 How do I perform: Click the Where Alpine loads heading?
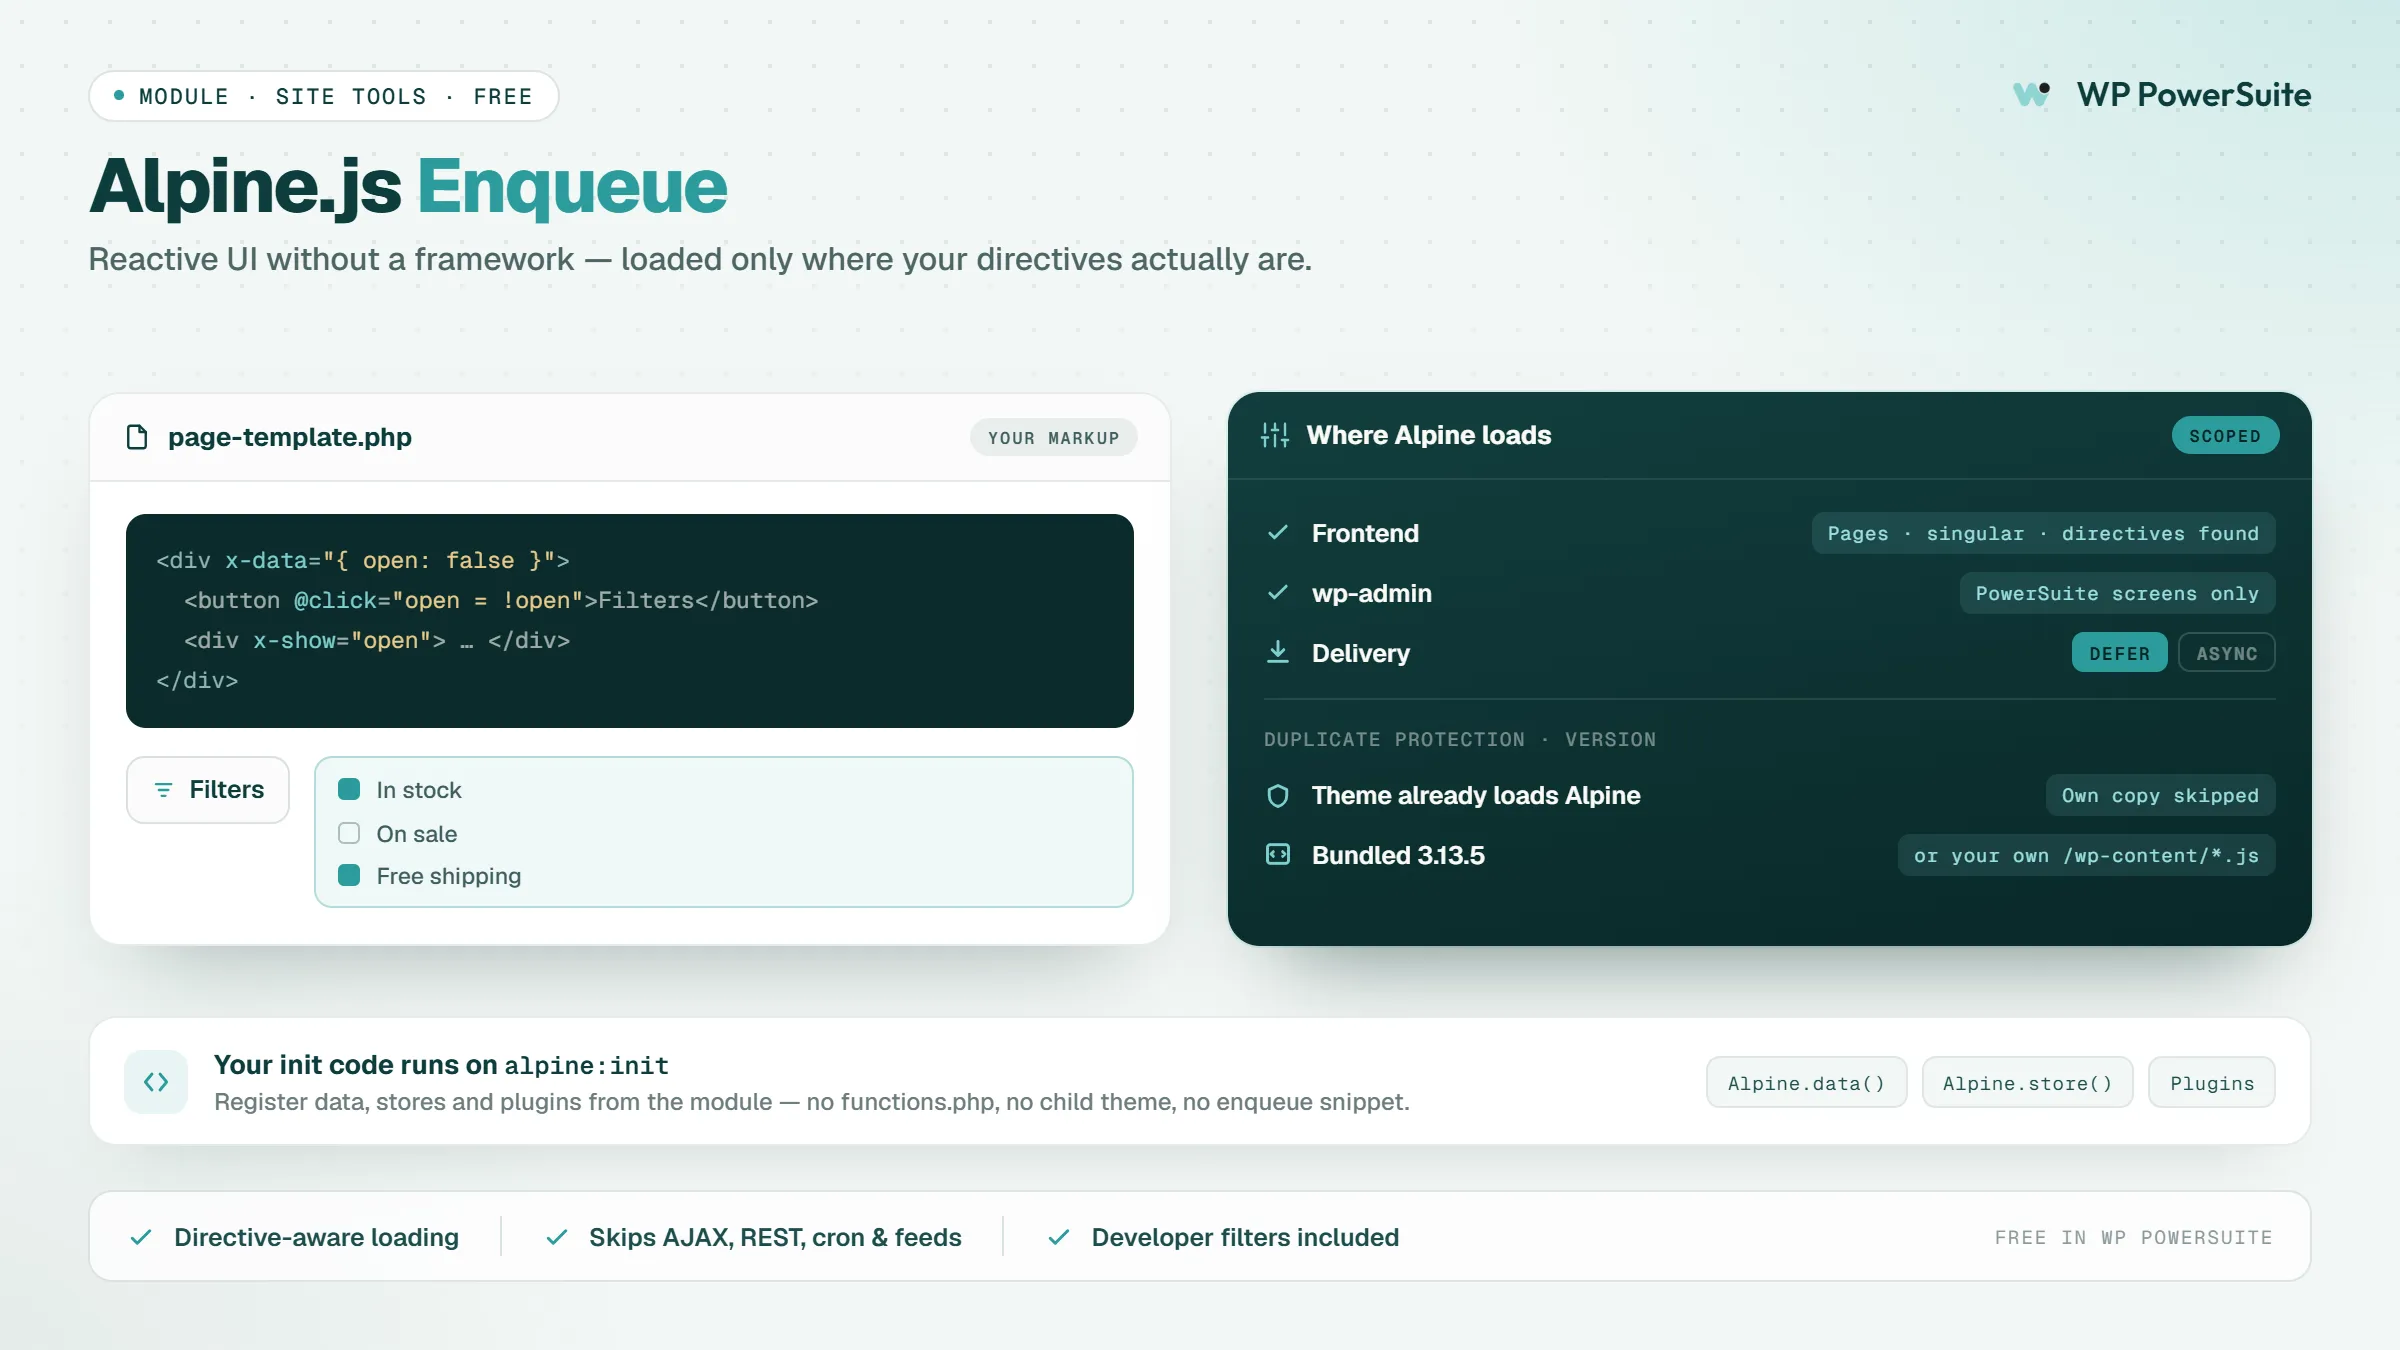[x=1429, y=435]
